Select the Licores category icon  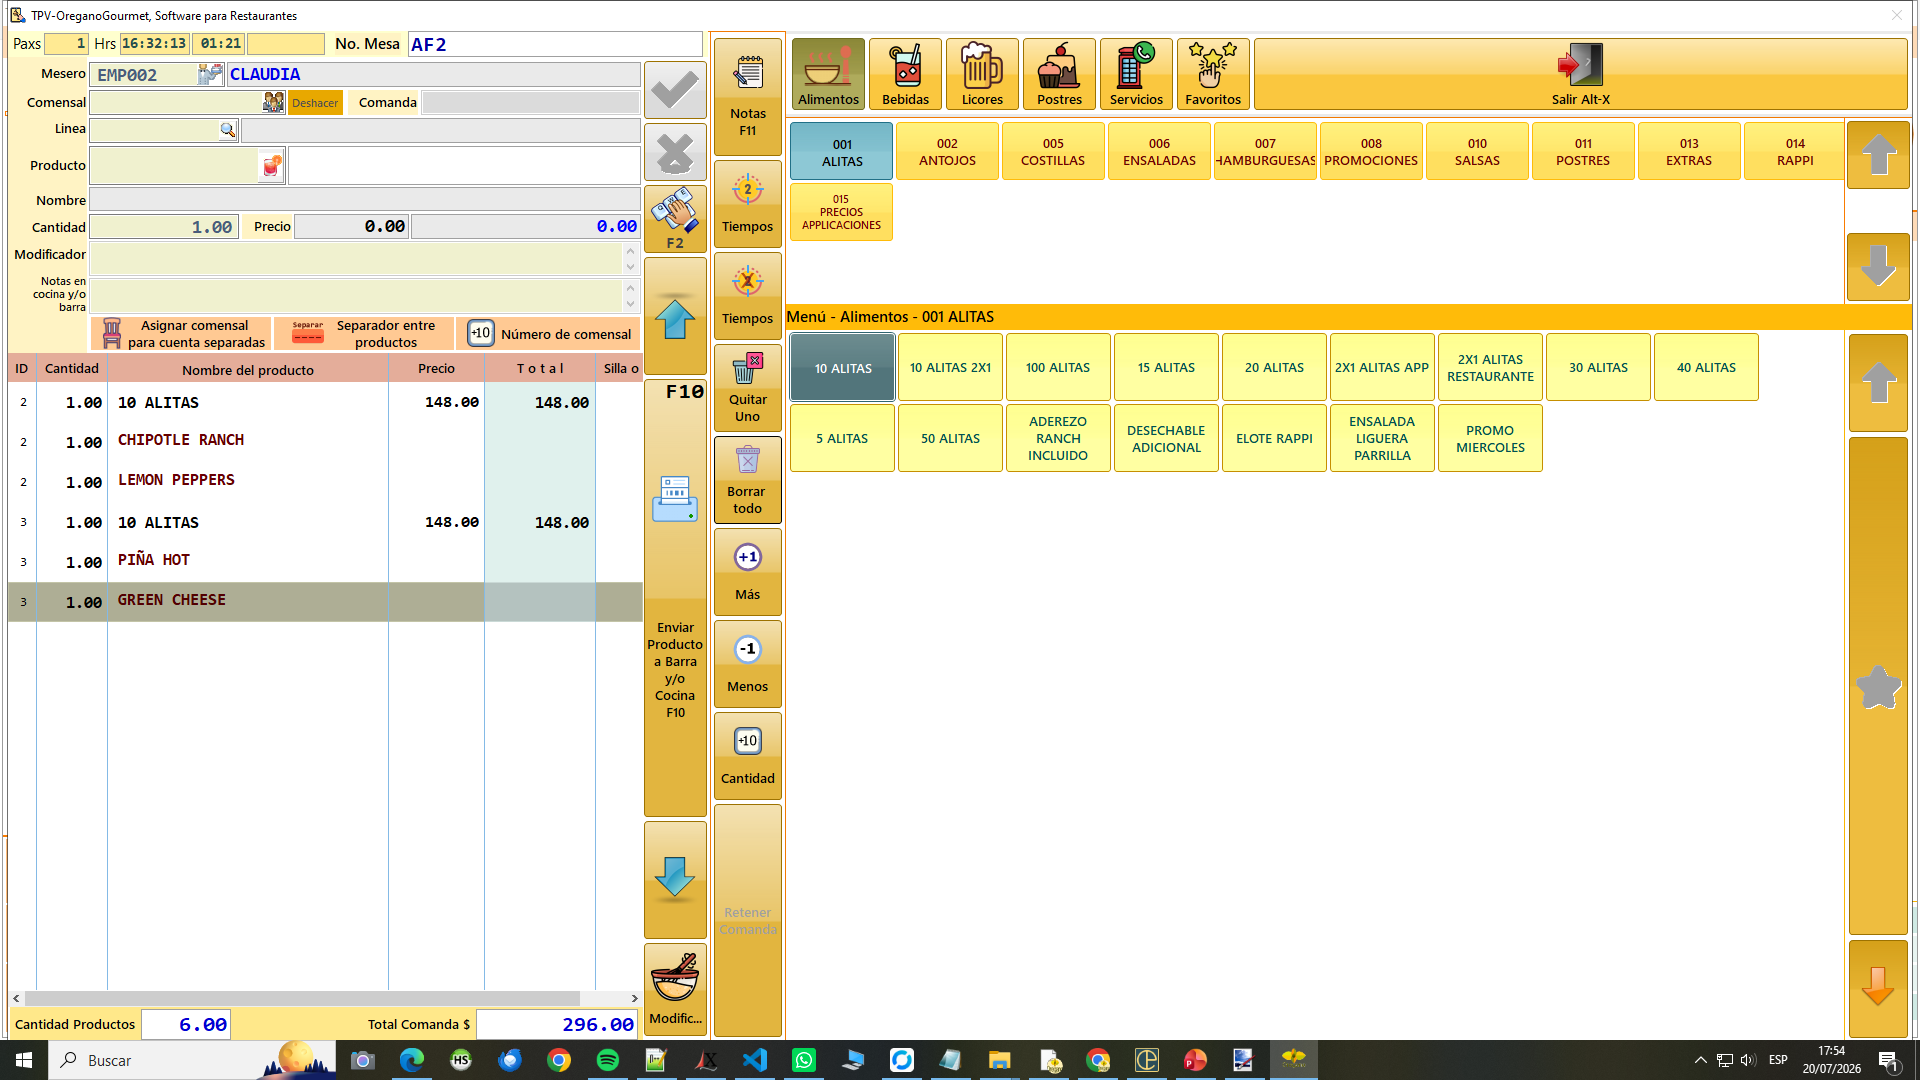click(x=982, y=74)
